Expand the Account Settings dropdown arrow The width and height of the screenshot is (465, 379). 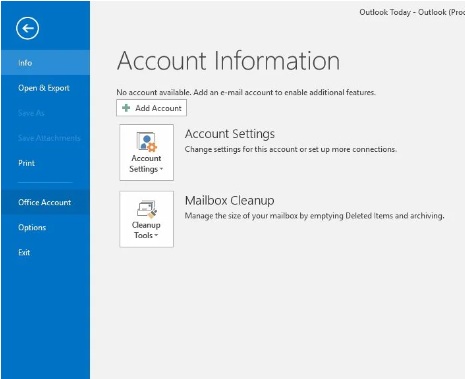161,169
